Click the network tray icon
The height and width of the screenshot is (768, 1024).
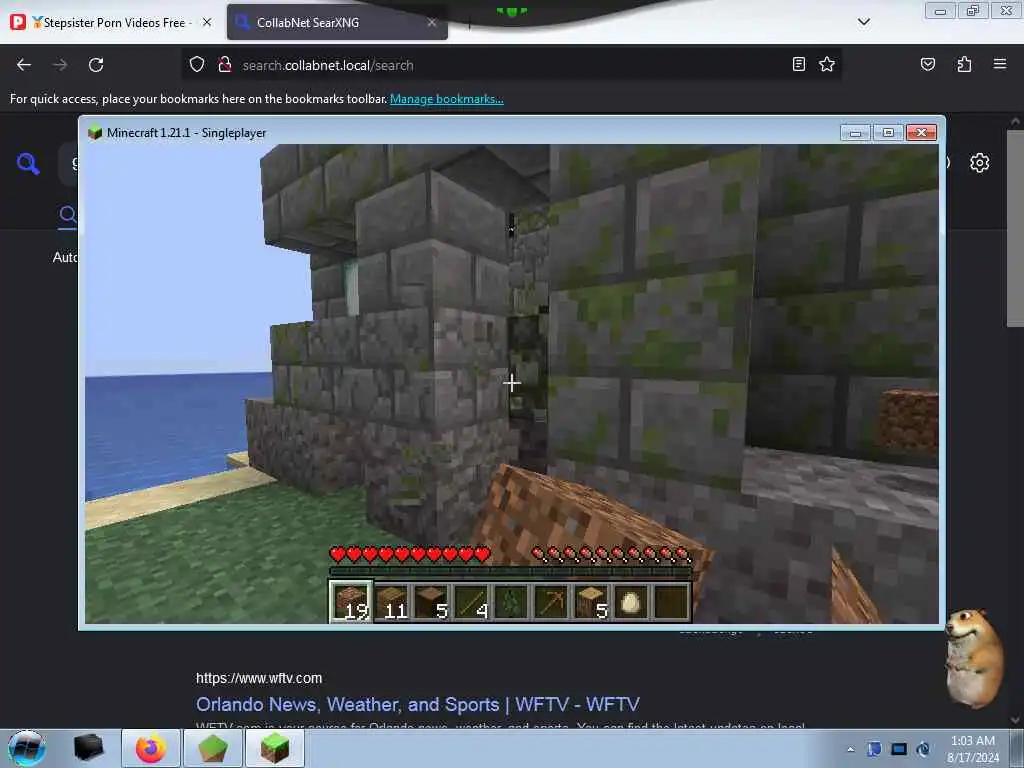(899, 749)
